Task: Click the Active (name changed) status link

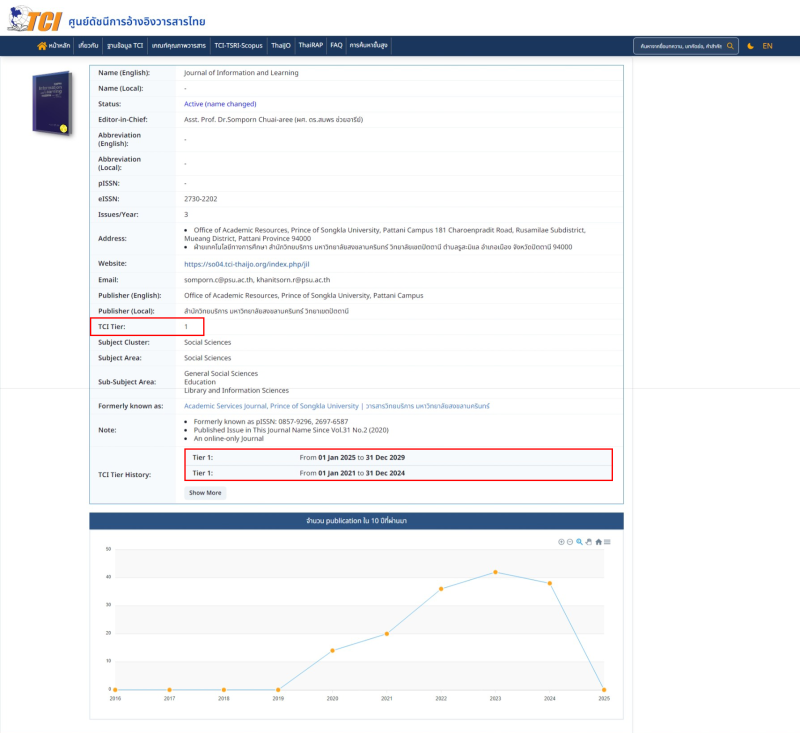Action: (x=220, y=104)
